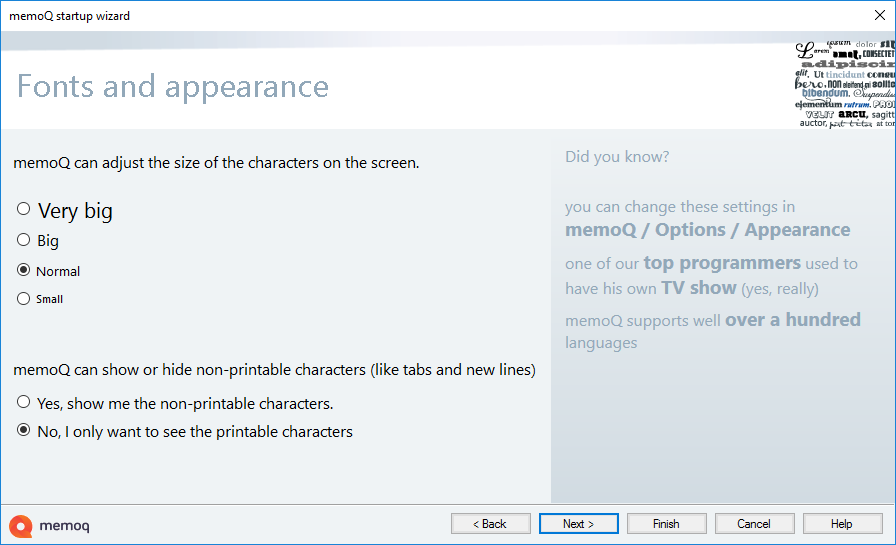Go back with the Back button

pos(491,524)
